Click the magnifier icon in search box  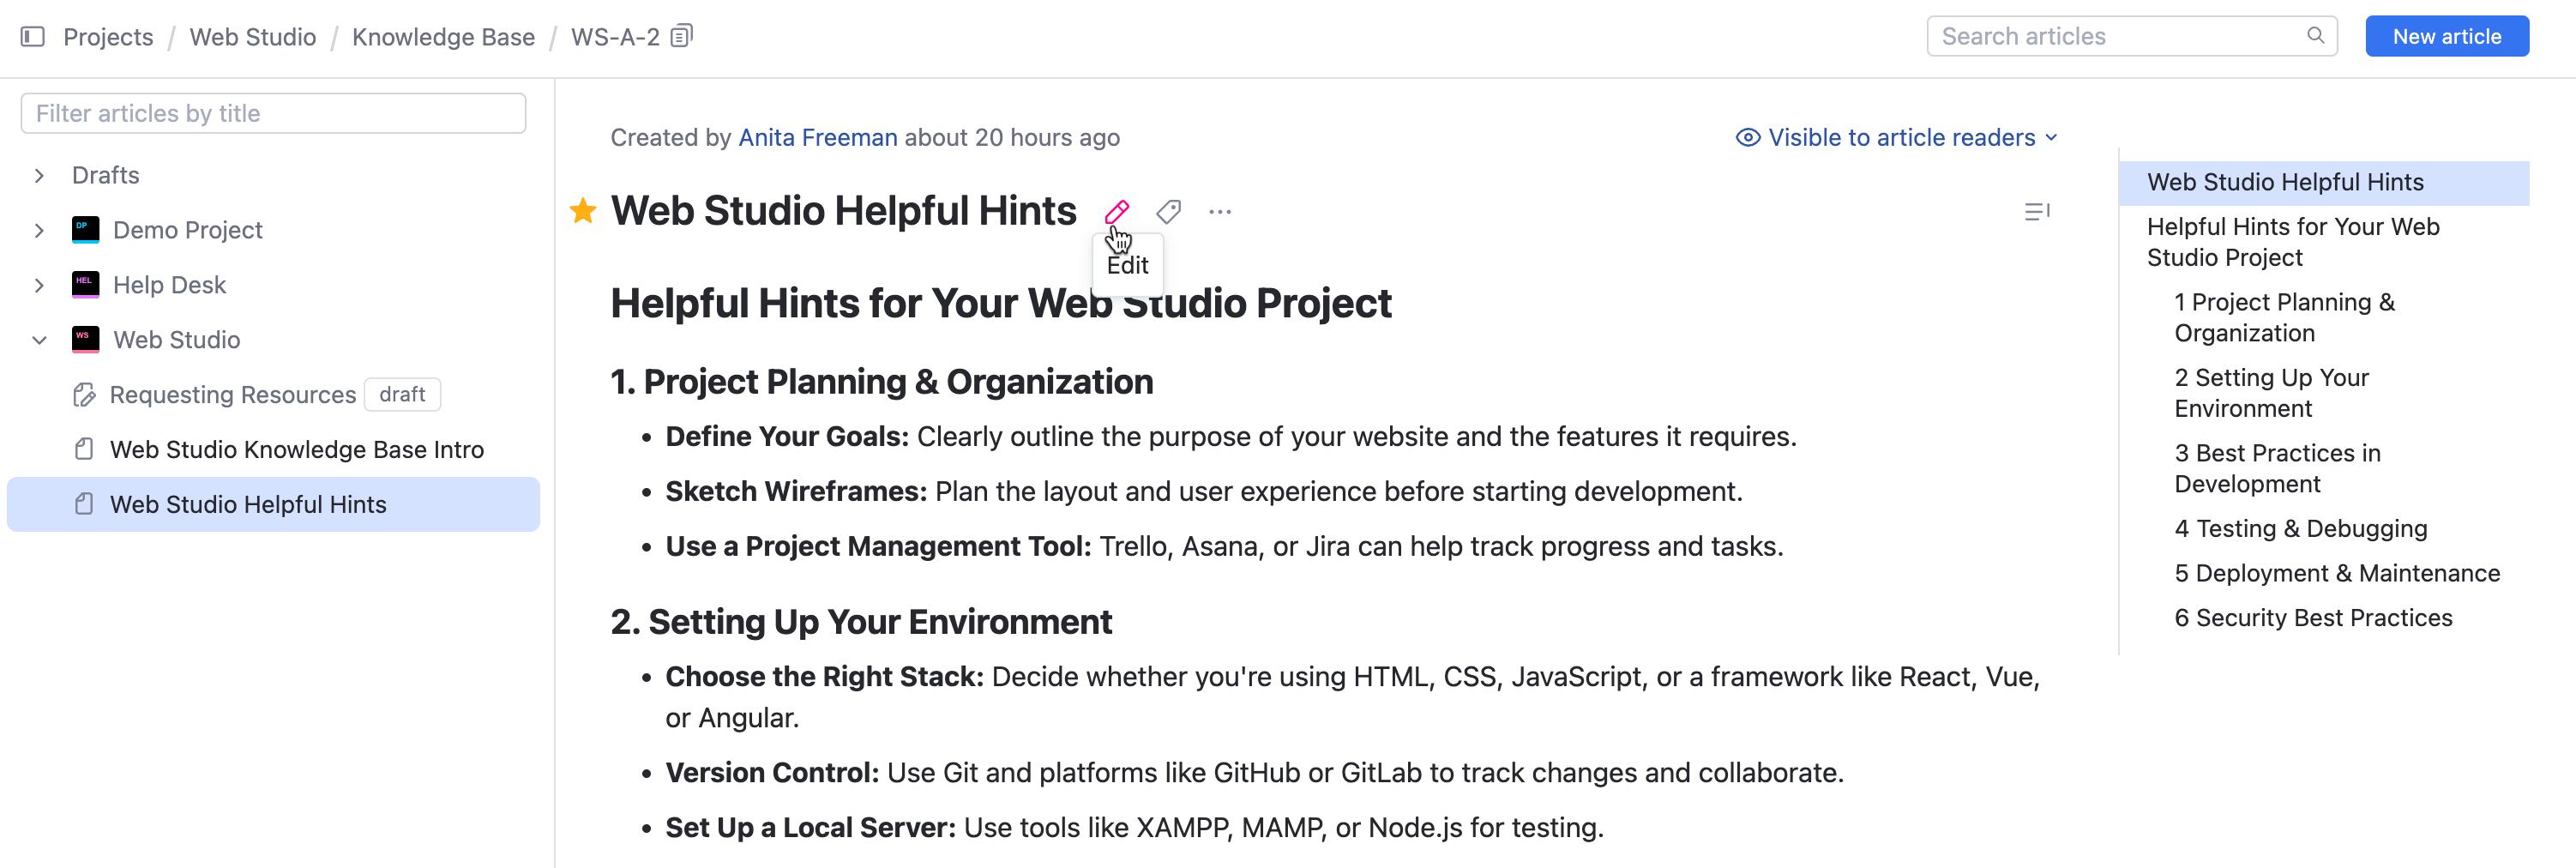point(2315,36)
